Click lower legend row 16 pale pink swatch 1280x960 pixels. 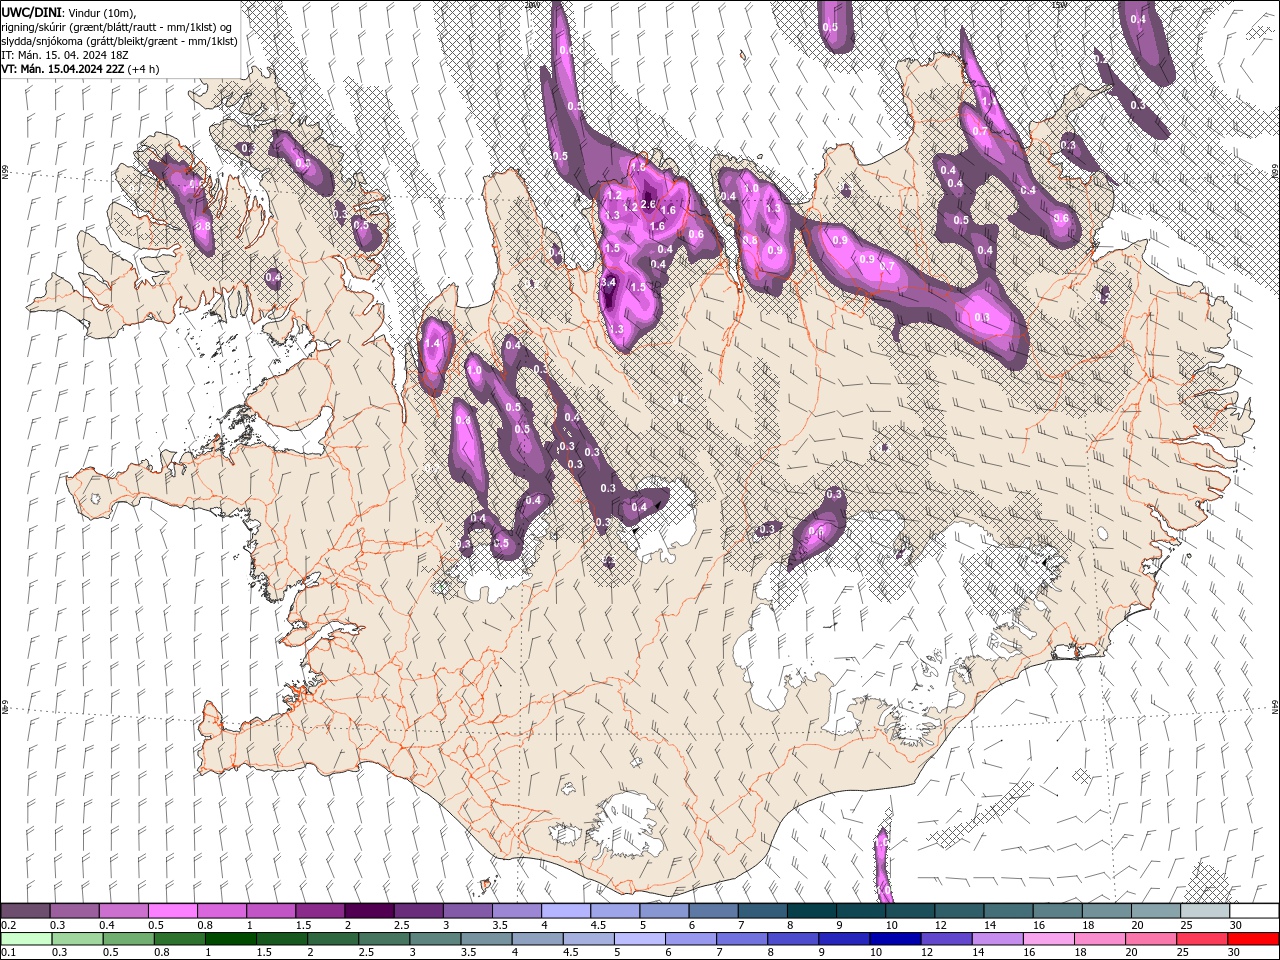(x=1049, y=939)
